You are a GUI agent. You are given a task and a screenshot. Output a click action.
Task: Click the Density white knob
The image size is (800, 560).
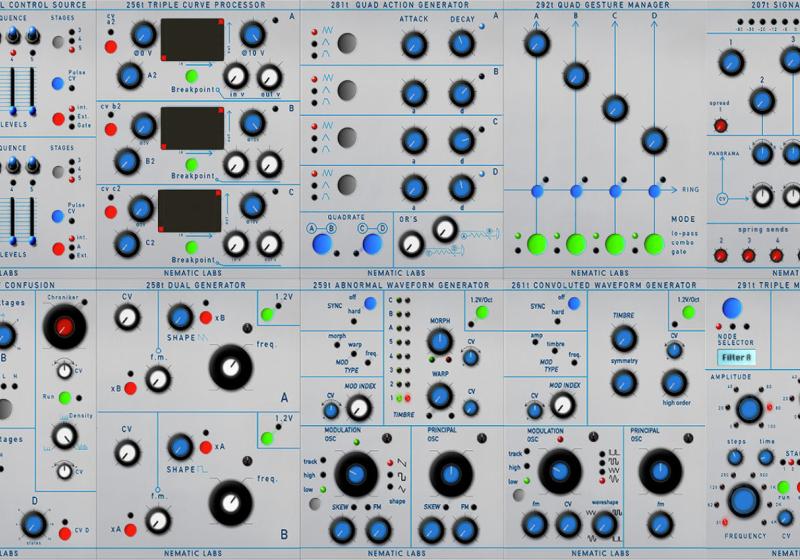[64, 436]
